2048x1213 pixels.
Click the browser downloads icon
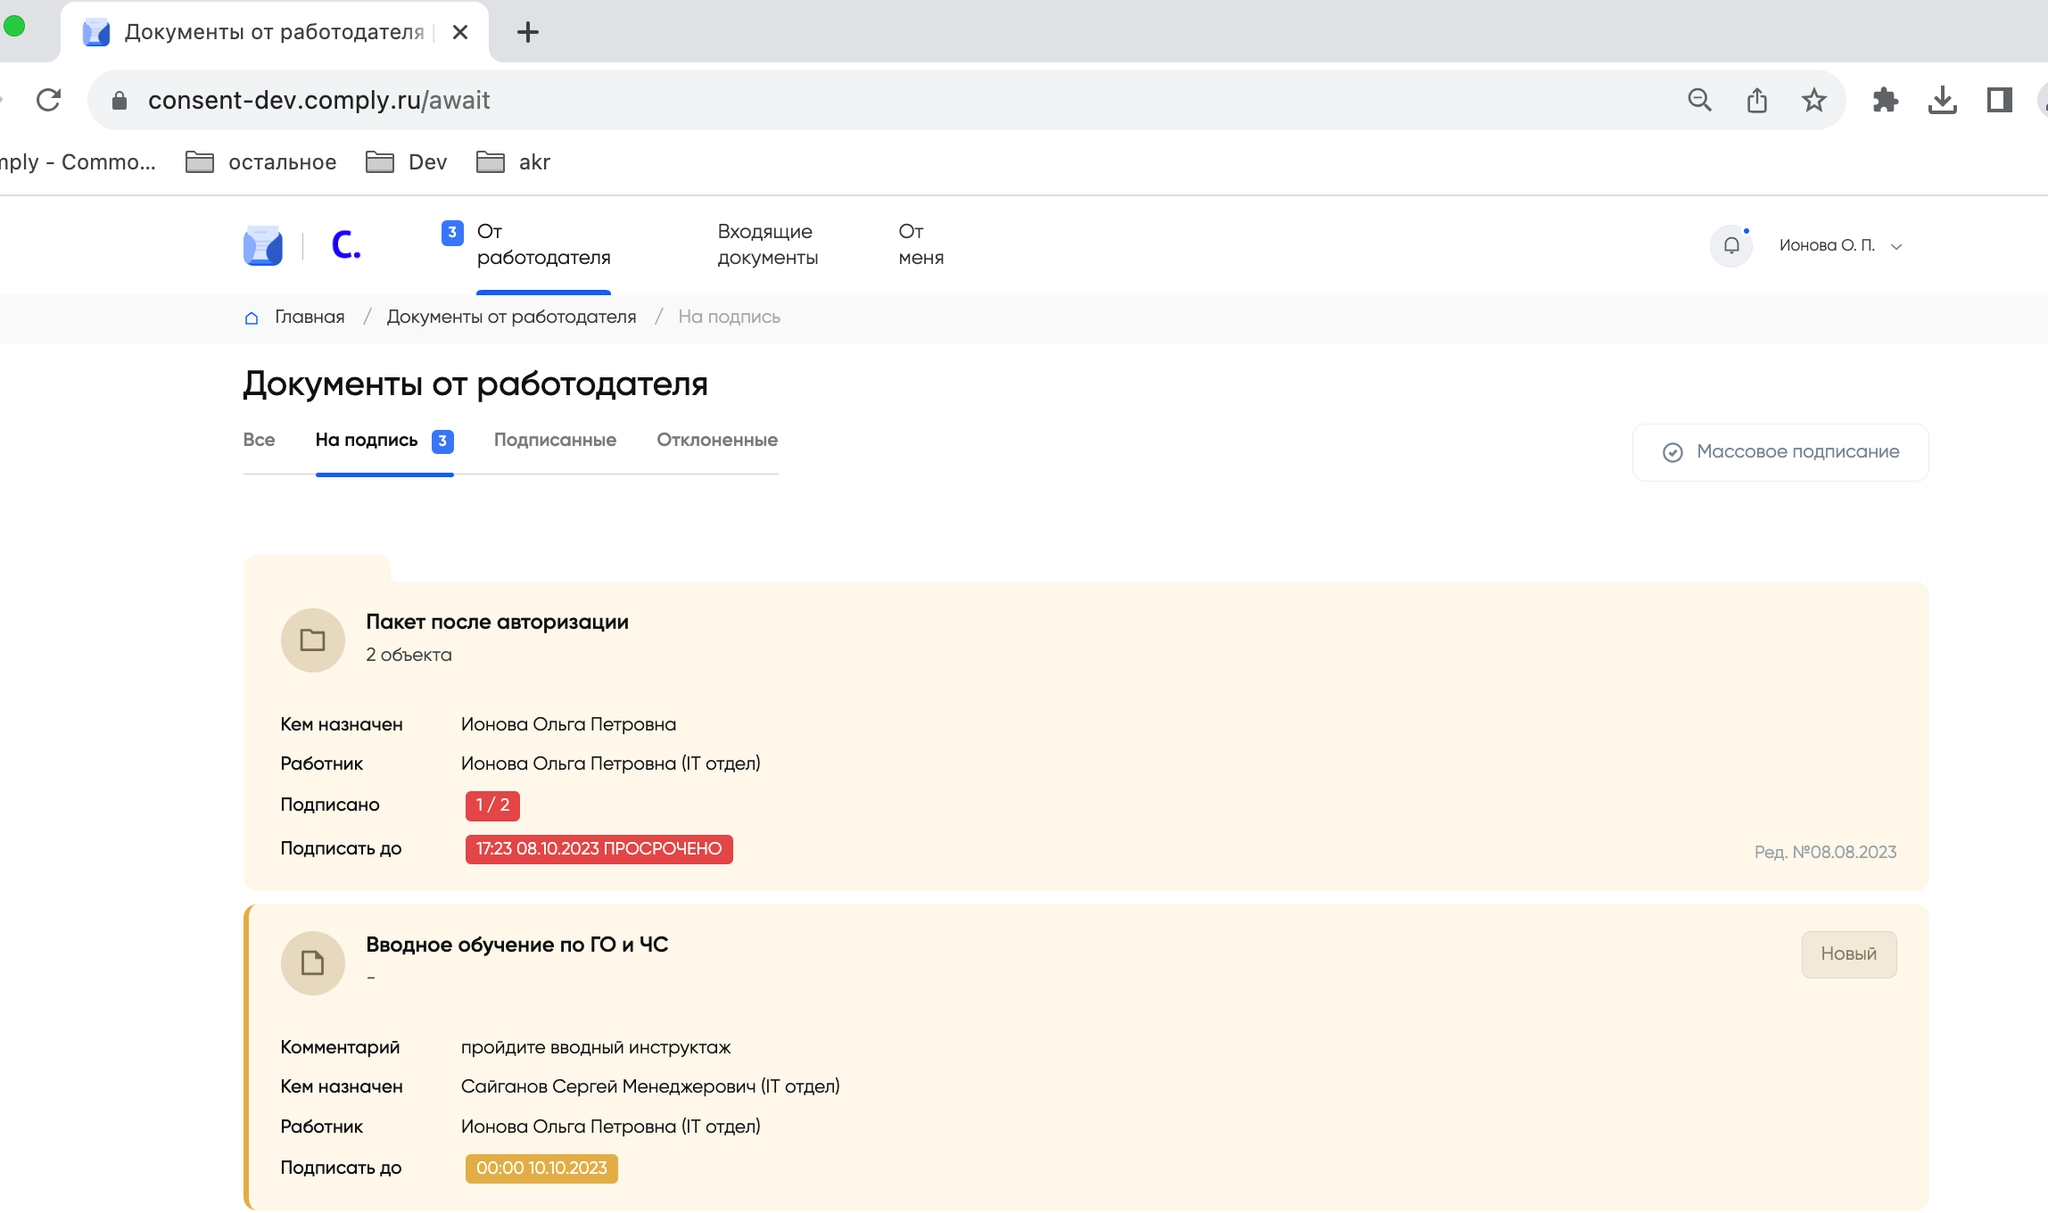pos(1942,100)
